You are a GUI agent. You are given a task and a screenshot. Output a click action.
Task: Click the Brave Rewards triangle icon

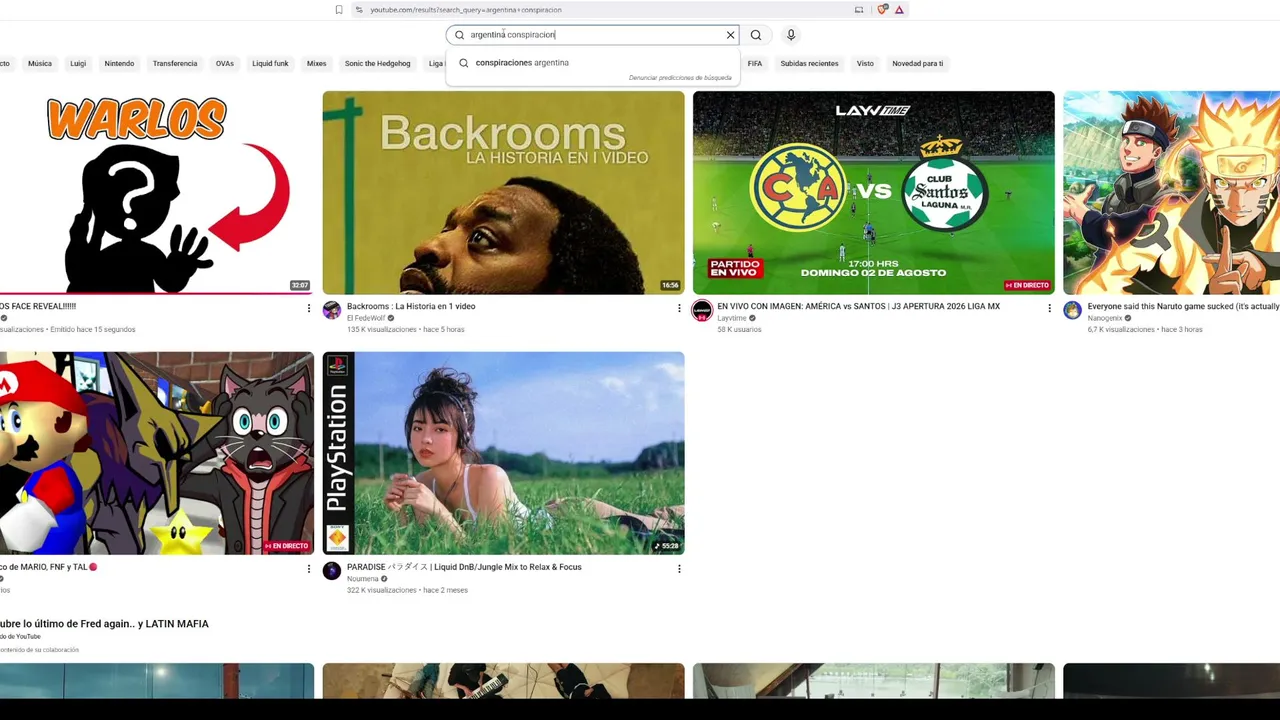899,10
